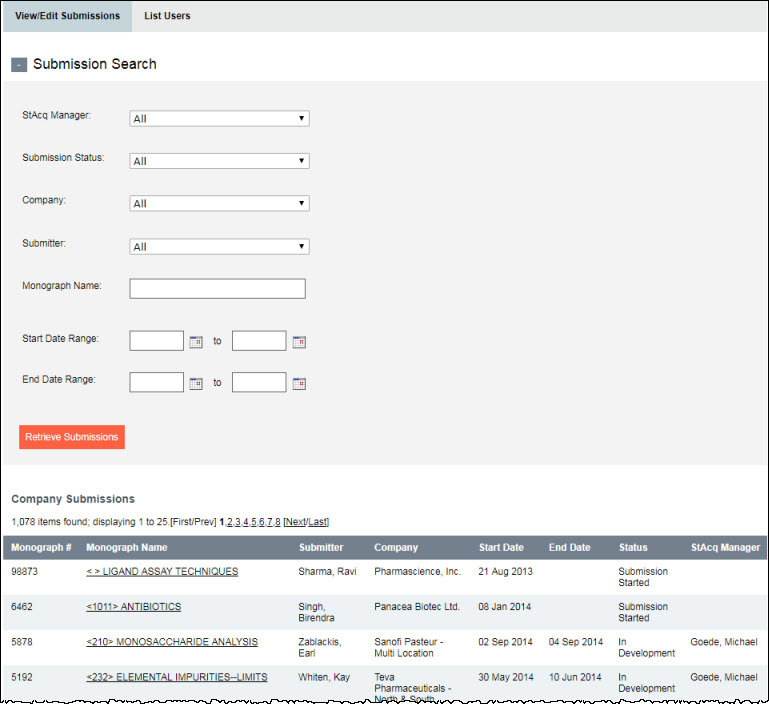Open calendar picker for End Date Range end
The width and height of the screenshot is (769, 705).
point(299,383)
